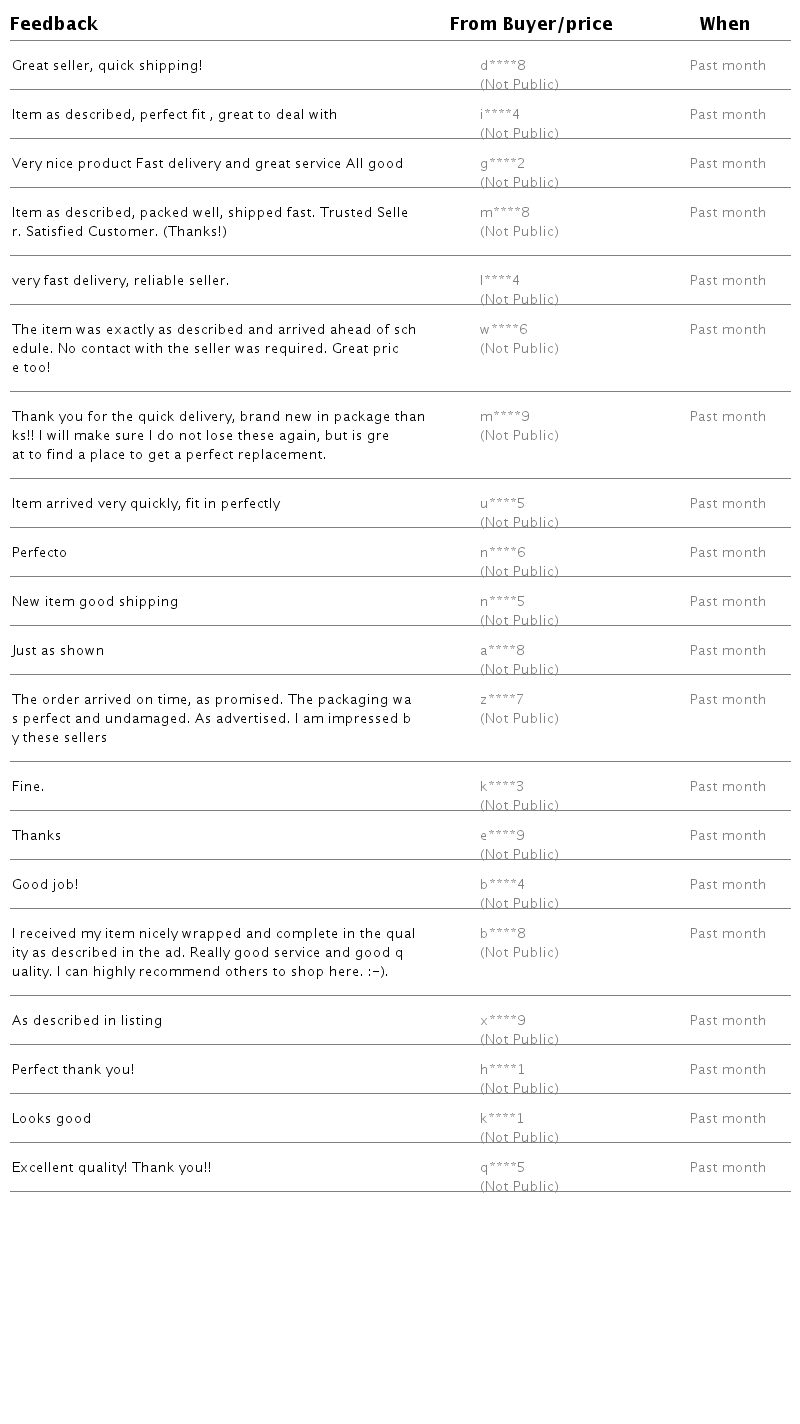
Task: Click buyer name w****6
Action: click(x=503, y=330)
